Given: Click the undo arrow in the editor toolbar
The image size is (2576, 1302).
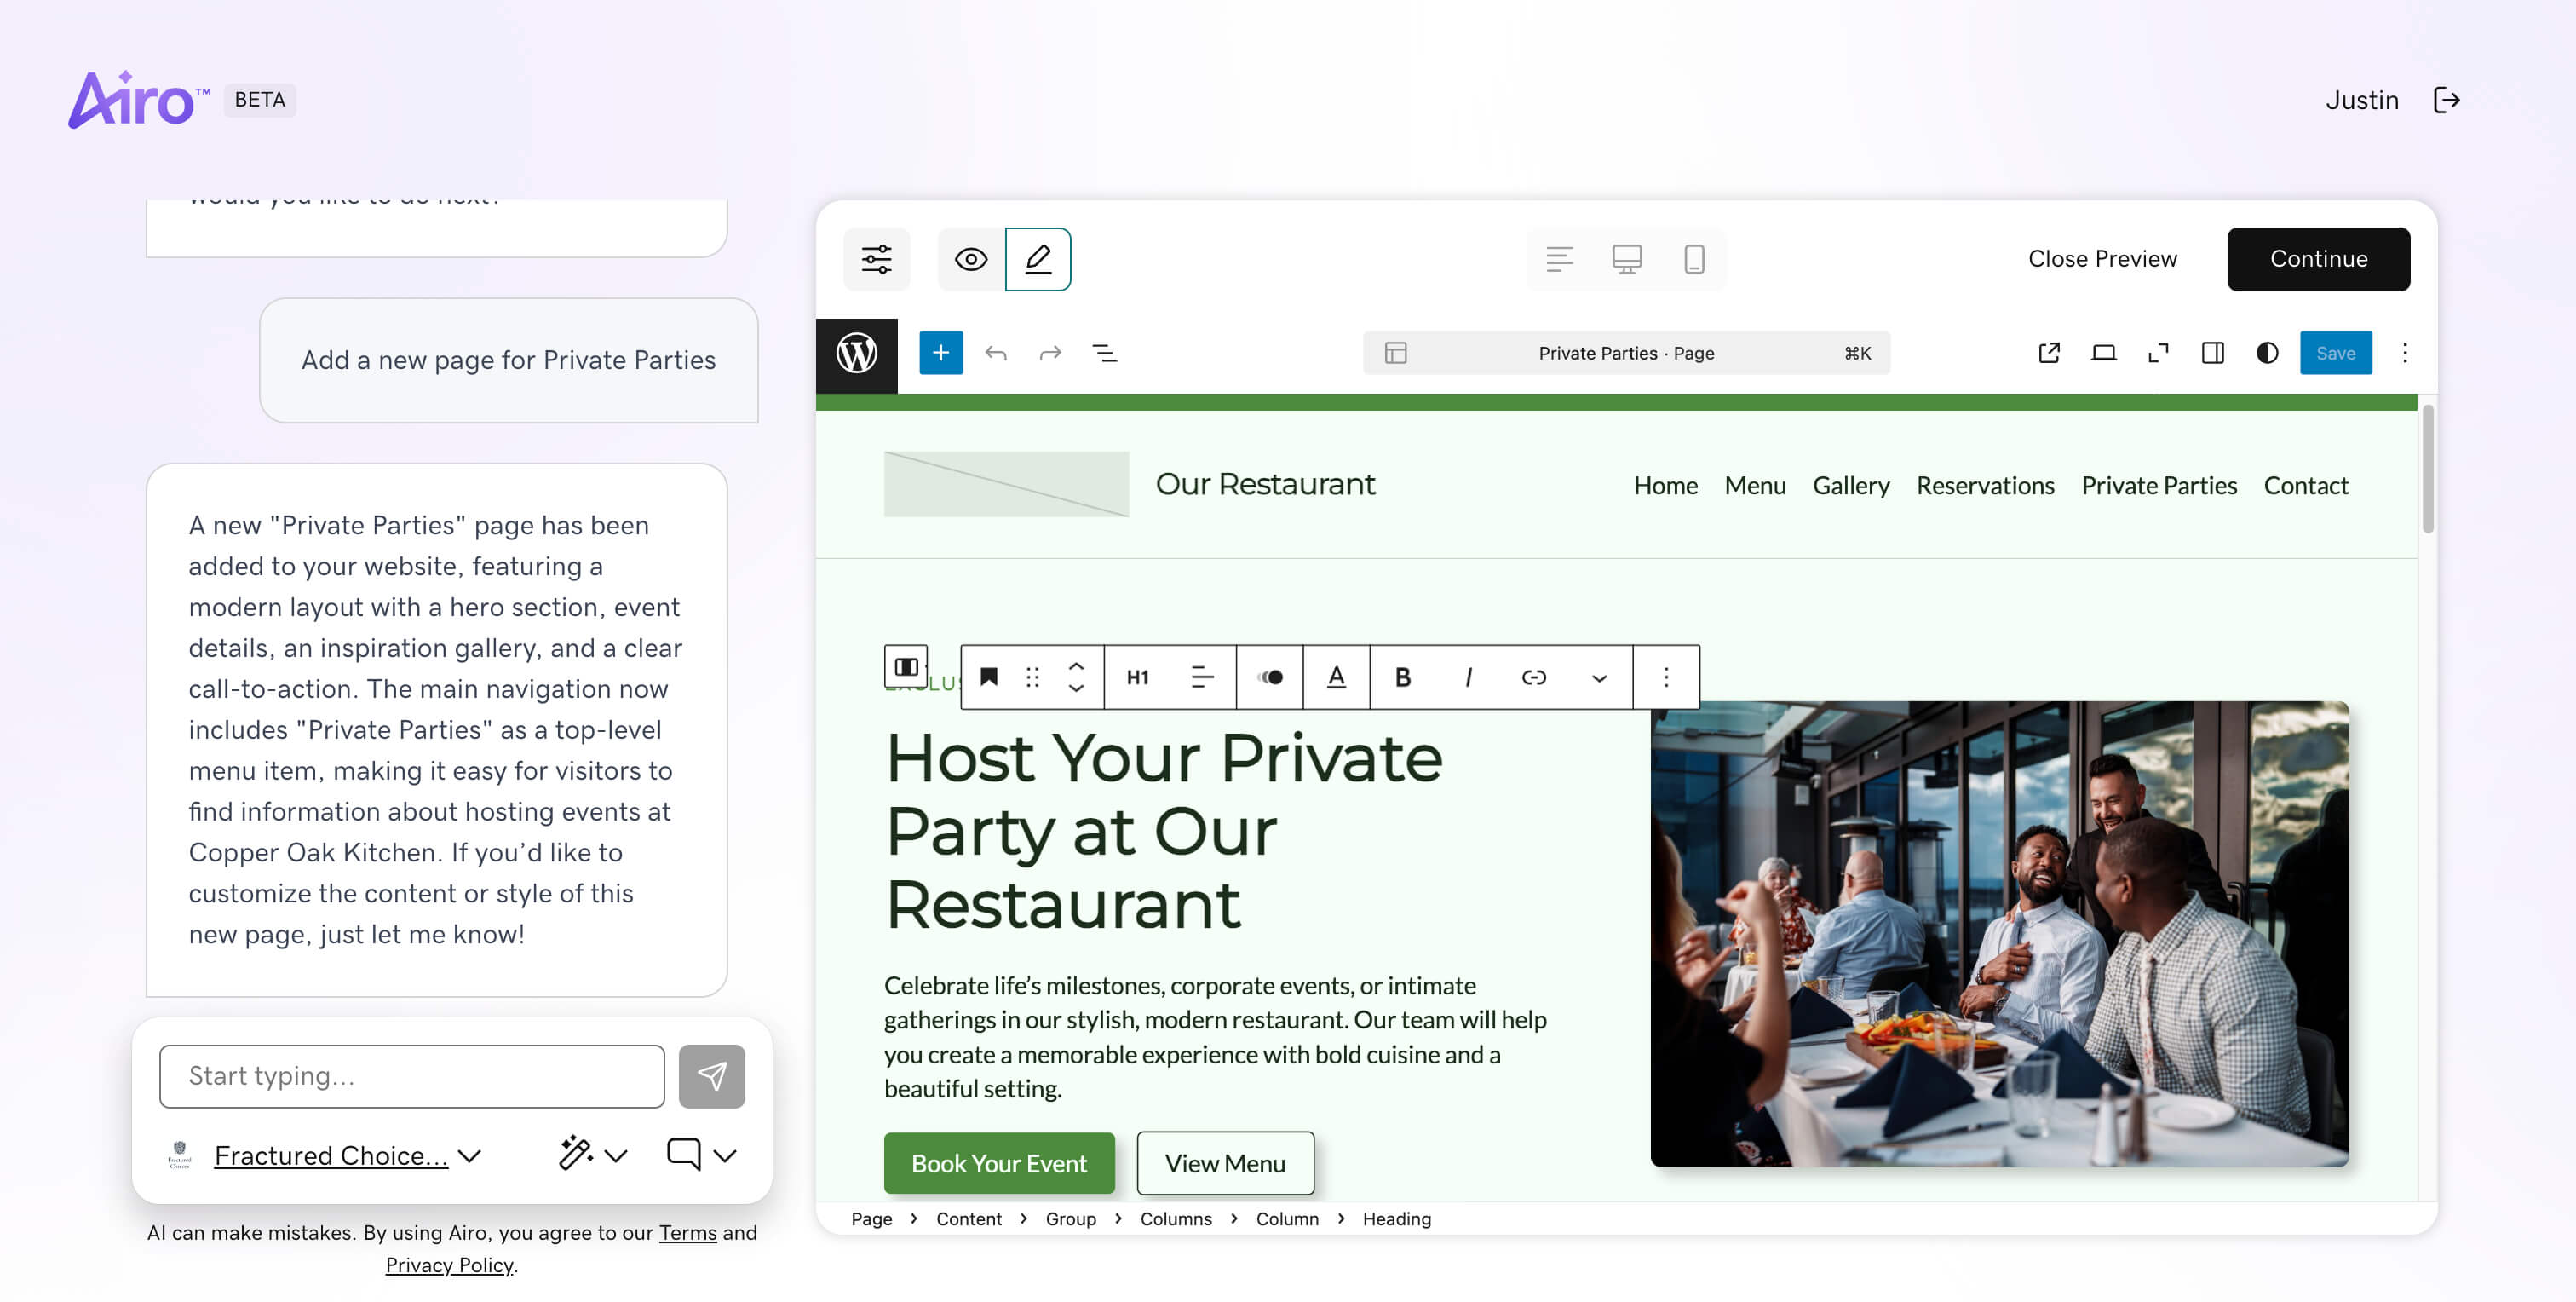Looking at the screenshot, I should click(x=996, y=353).
